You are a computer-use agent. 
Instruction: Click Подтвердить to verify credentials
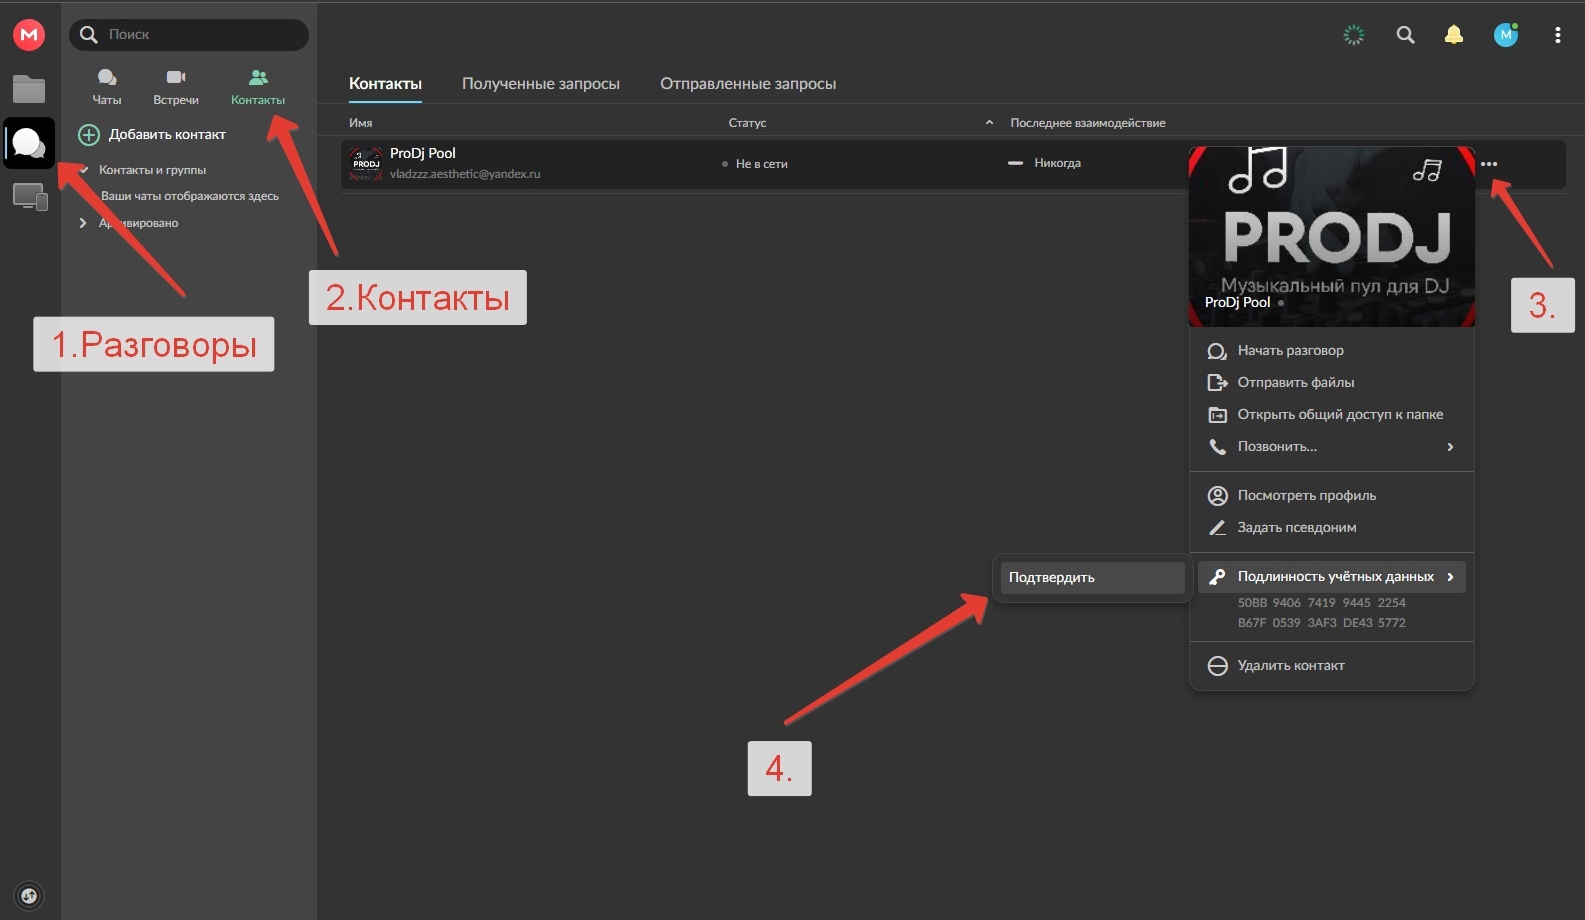pos(1092,578)
